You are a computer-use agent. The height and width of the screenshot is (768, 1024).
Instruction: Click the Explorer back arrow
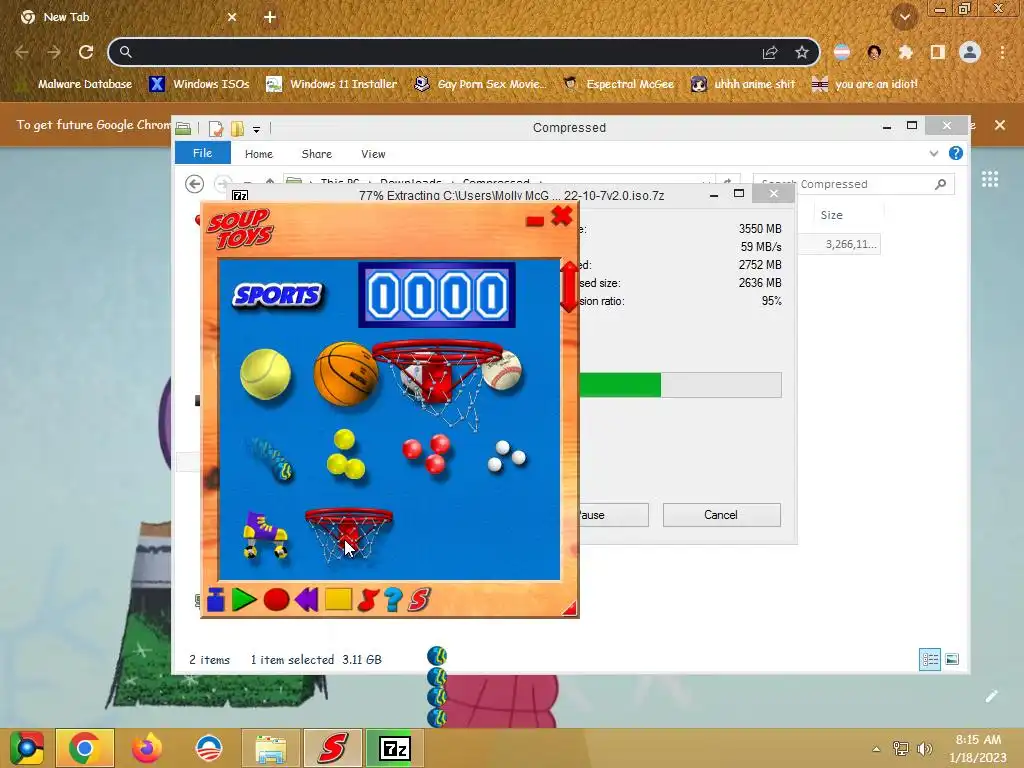(x=194, y=184)
